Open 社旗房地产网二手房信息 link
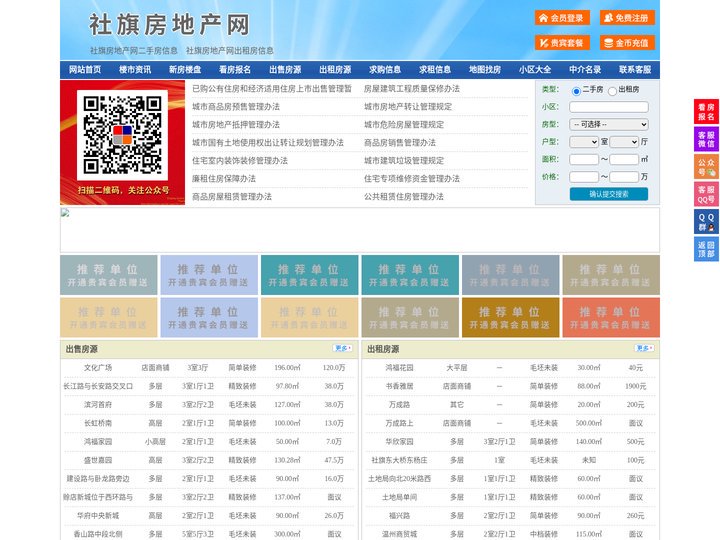The height and width of the screenshot is (540, 720). click(134, 51)
